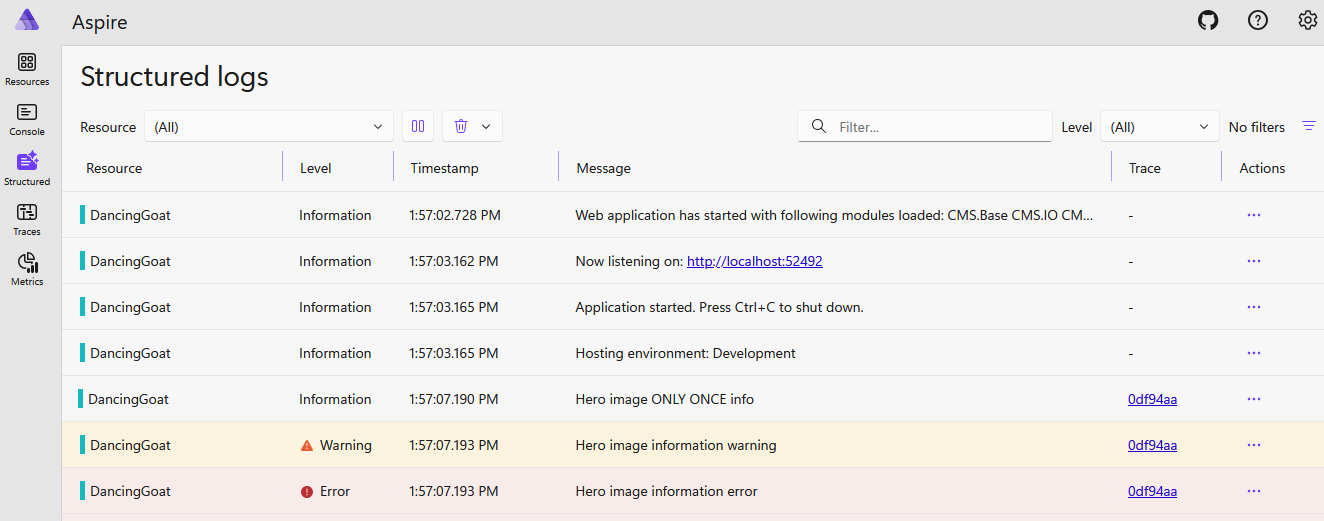Click the Structured logs page heading

tap(174, 76)
